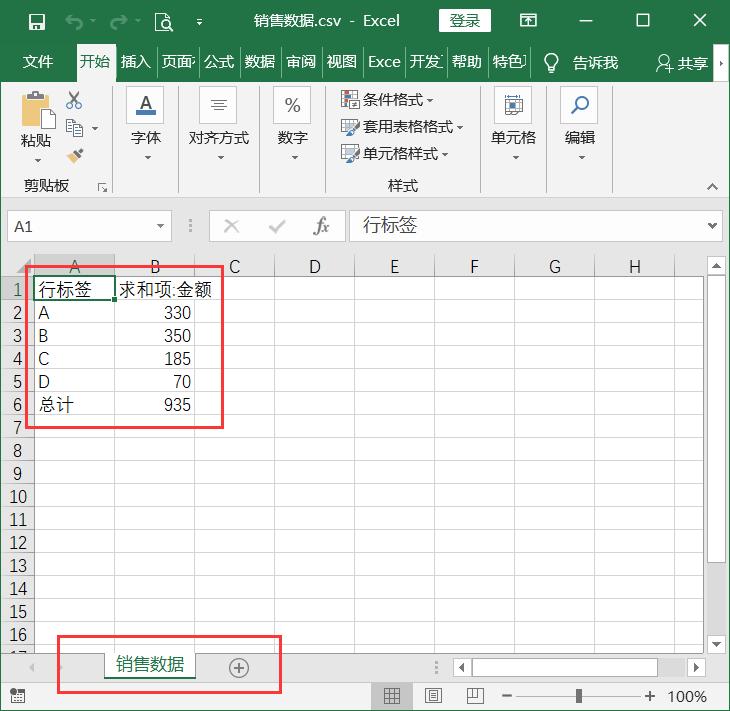Image resolution: width=730 pixels, height=711 pixels.
Task: Click the Redo arrow icon
Action: (x=119, y=21)
